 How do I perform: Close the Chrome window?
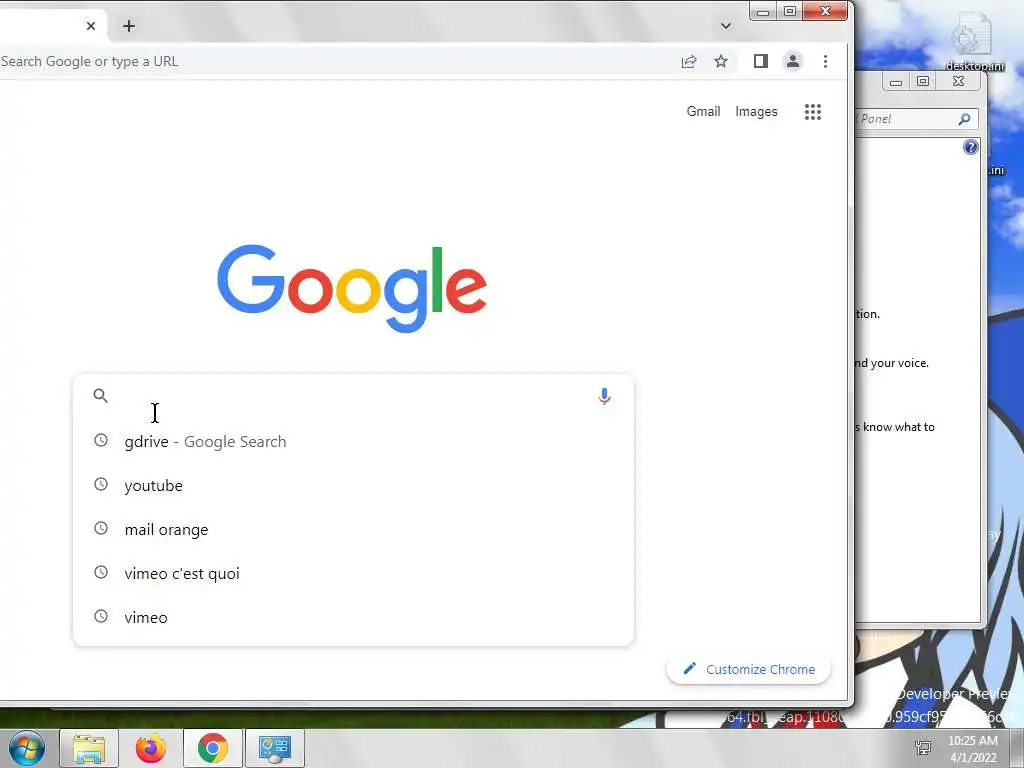(x=825, y=11)
